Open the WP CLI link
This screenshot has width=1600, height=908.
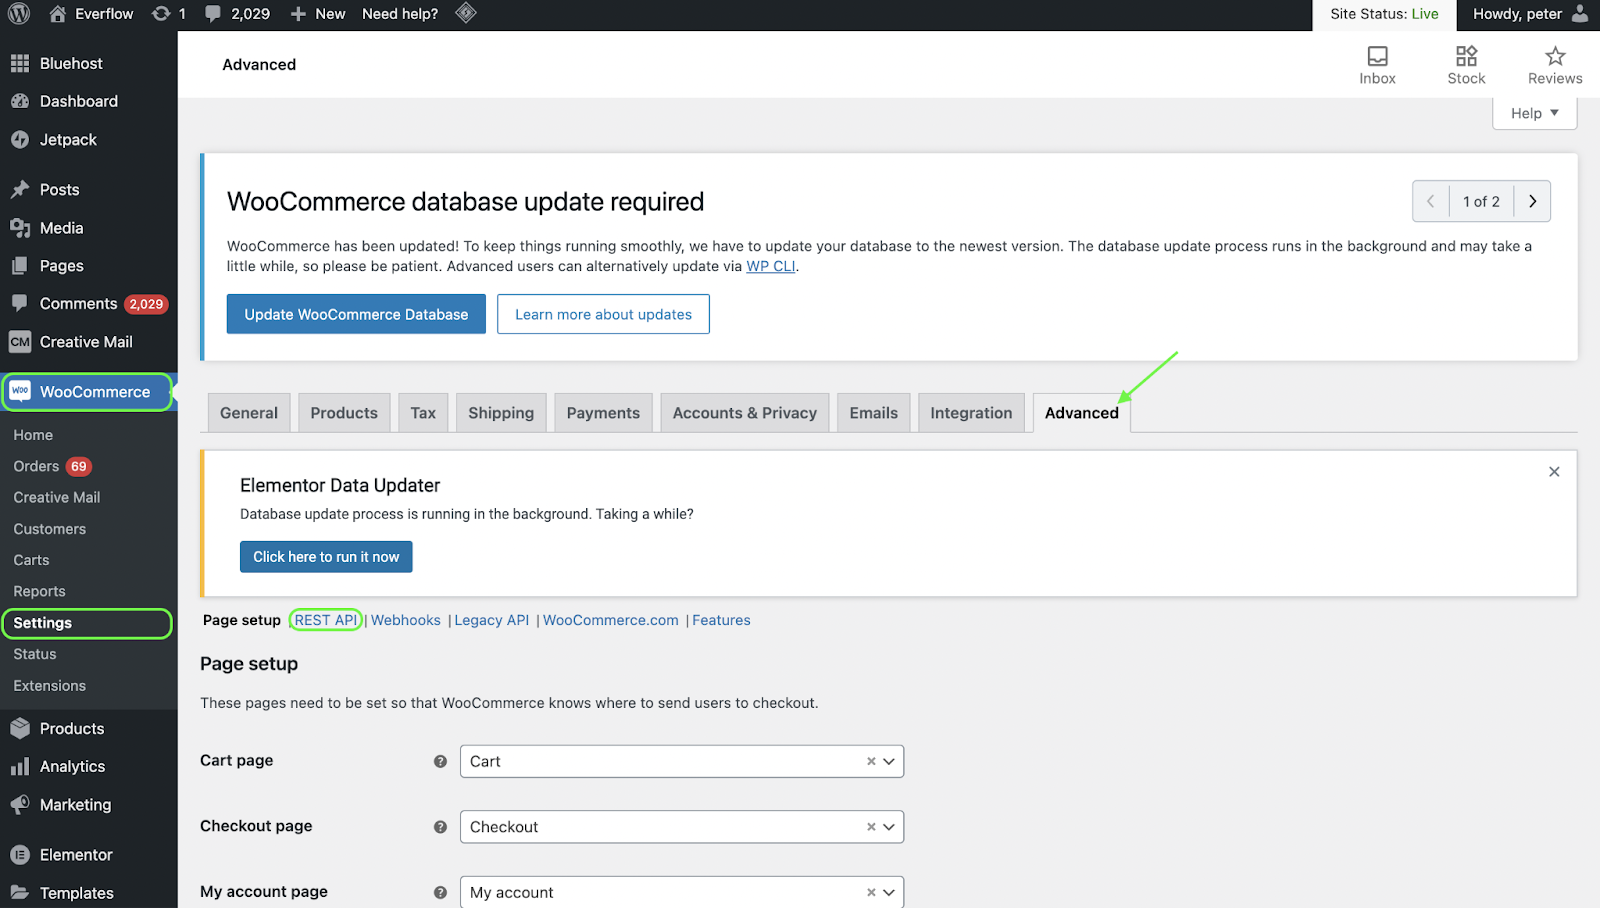click(771, 266)
